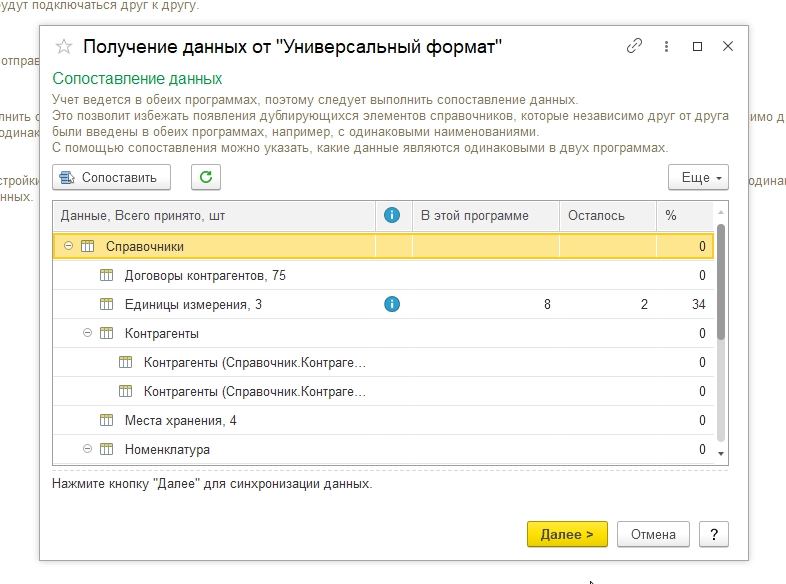Viewport: 786px width, 584px height.
Task: Click table icon beside Договоры контрагентов
Action: [107, 275]
